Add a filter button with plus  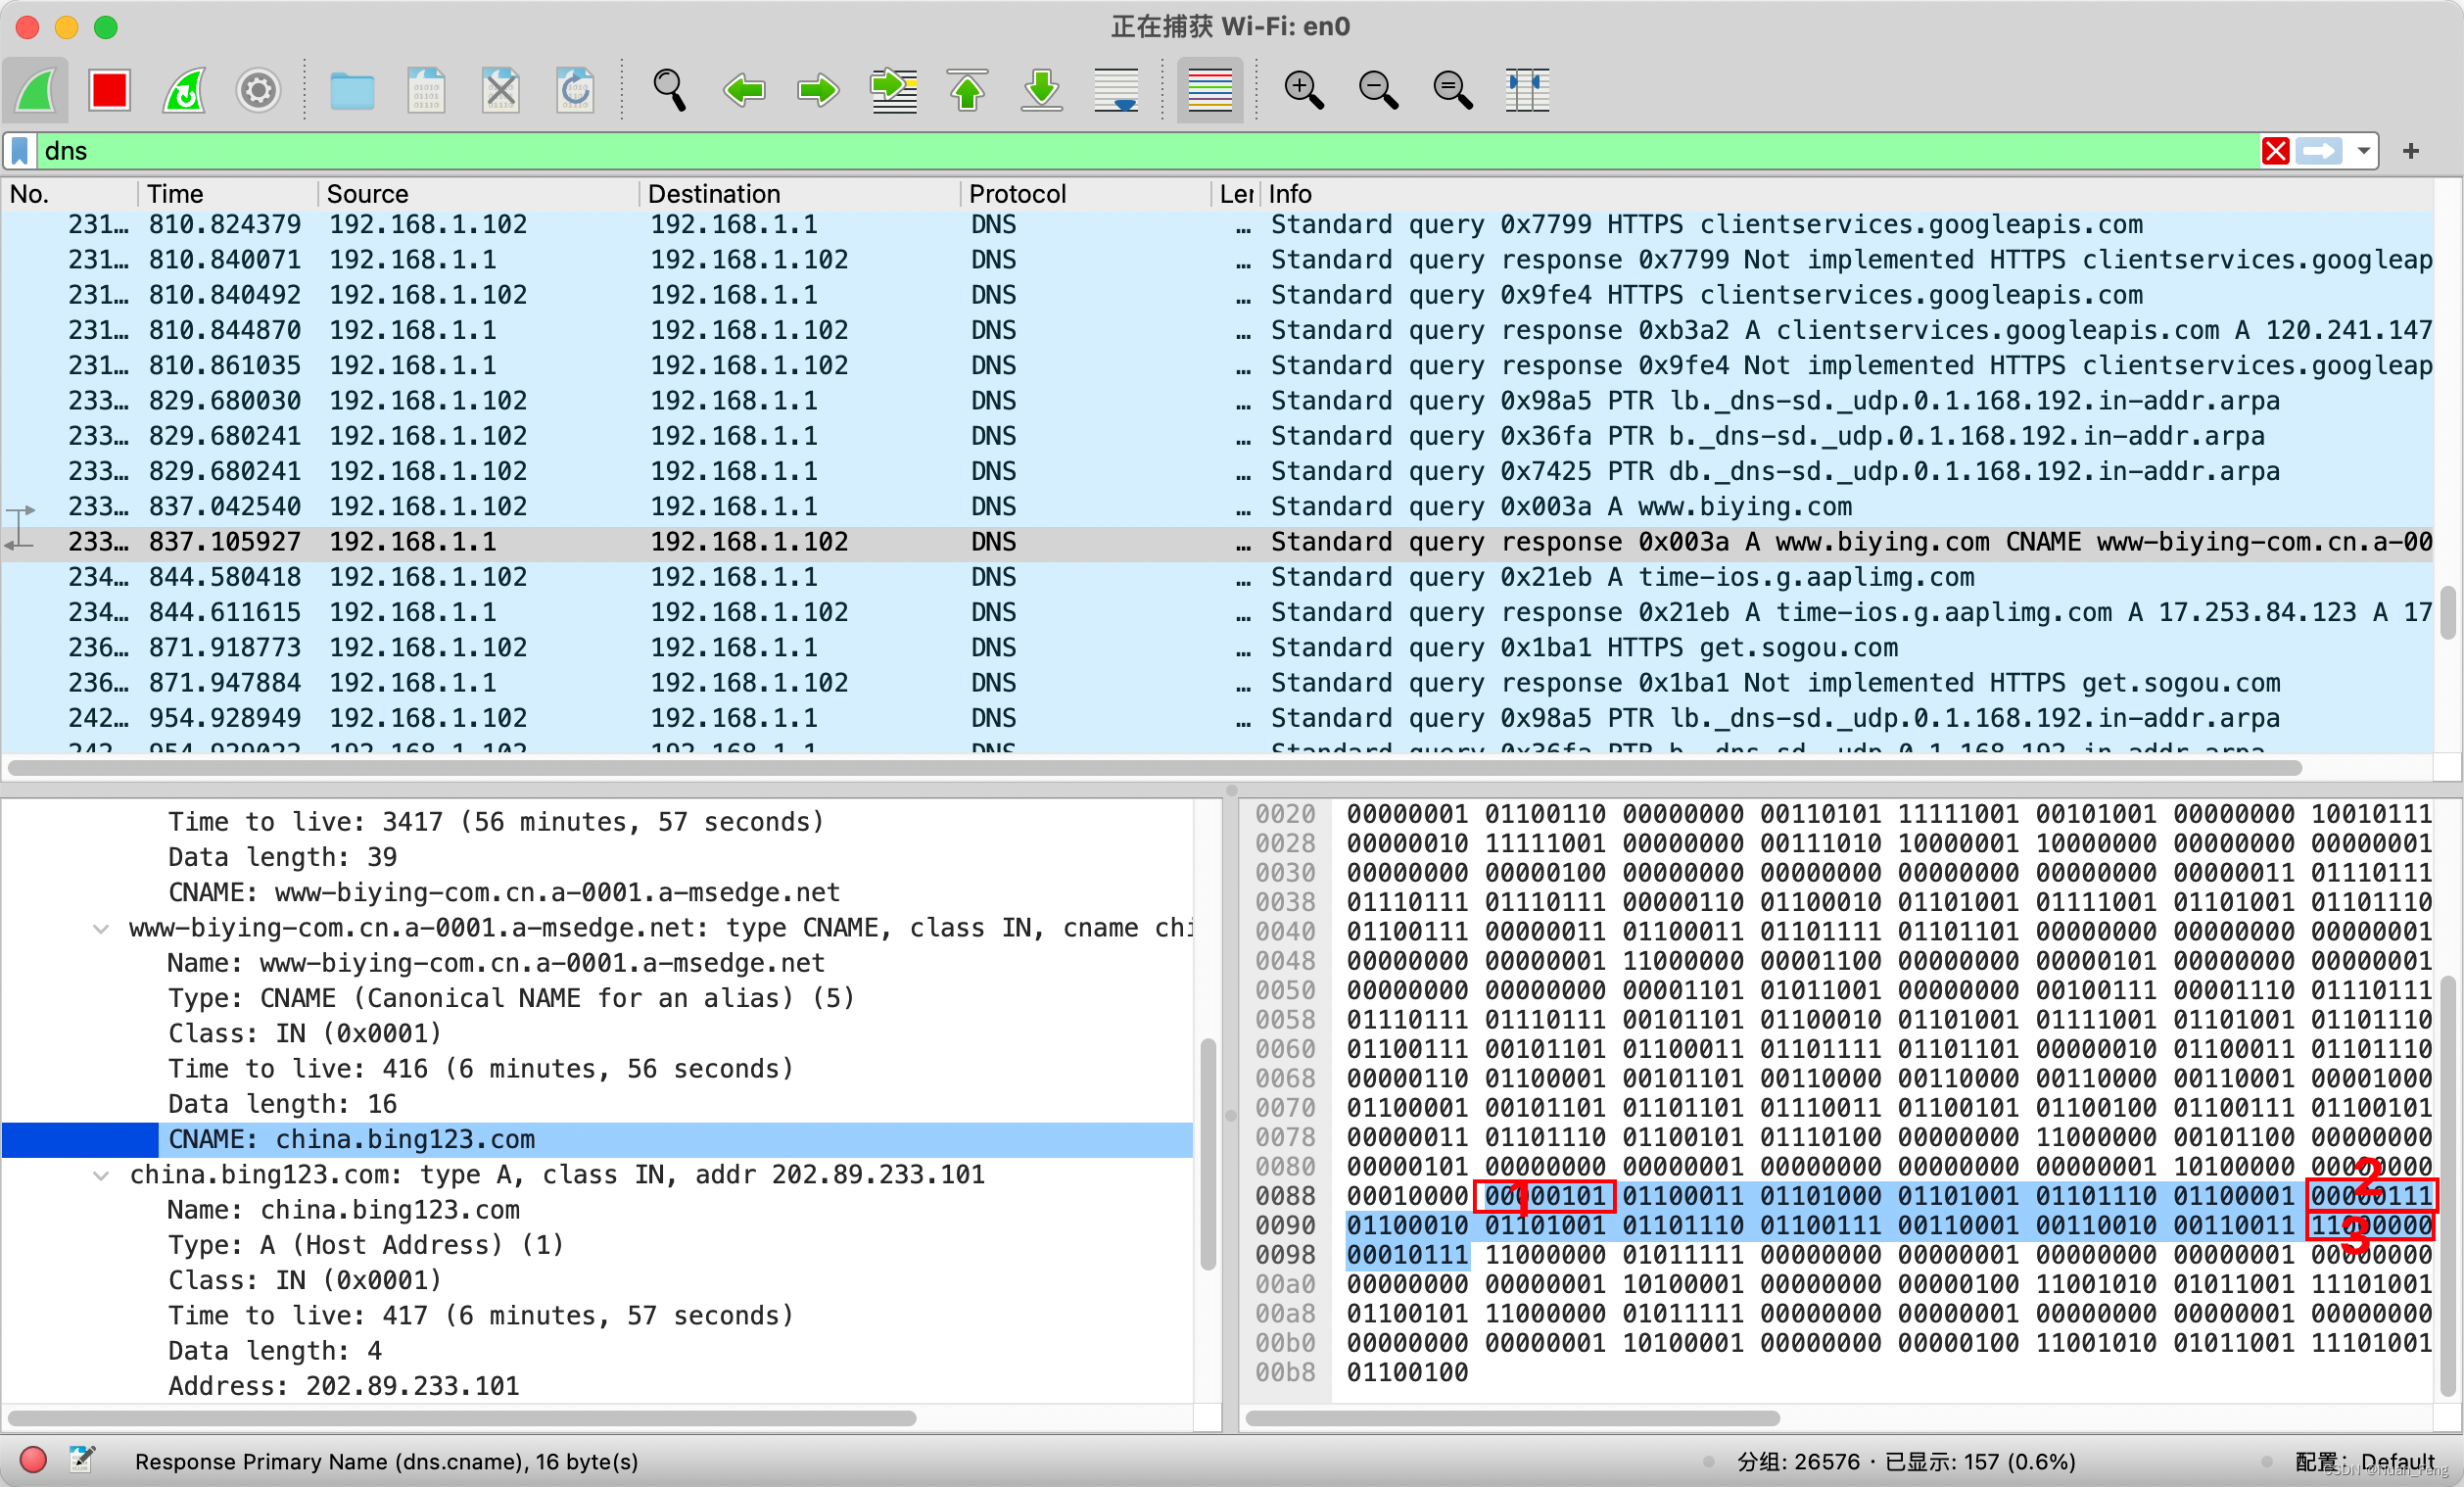[x=2411, y=151]
